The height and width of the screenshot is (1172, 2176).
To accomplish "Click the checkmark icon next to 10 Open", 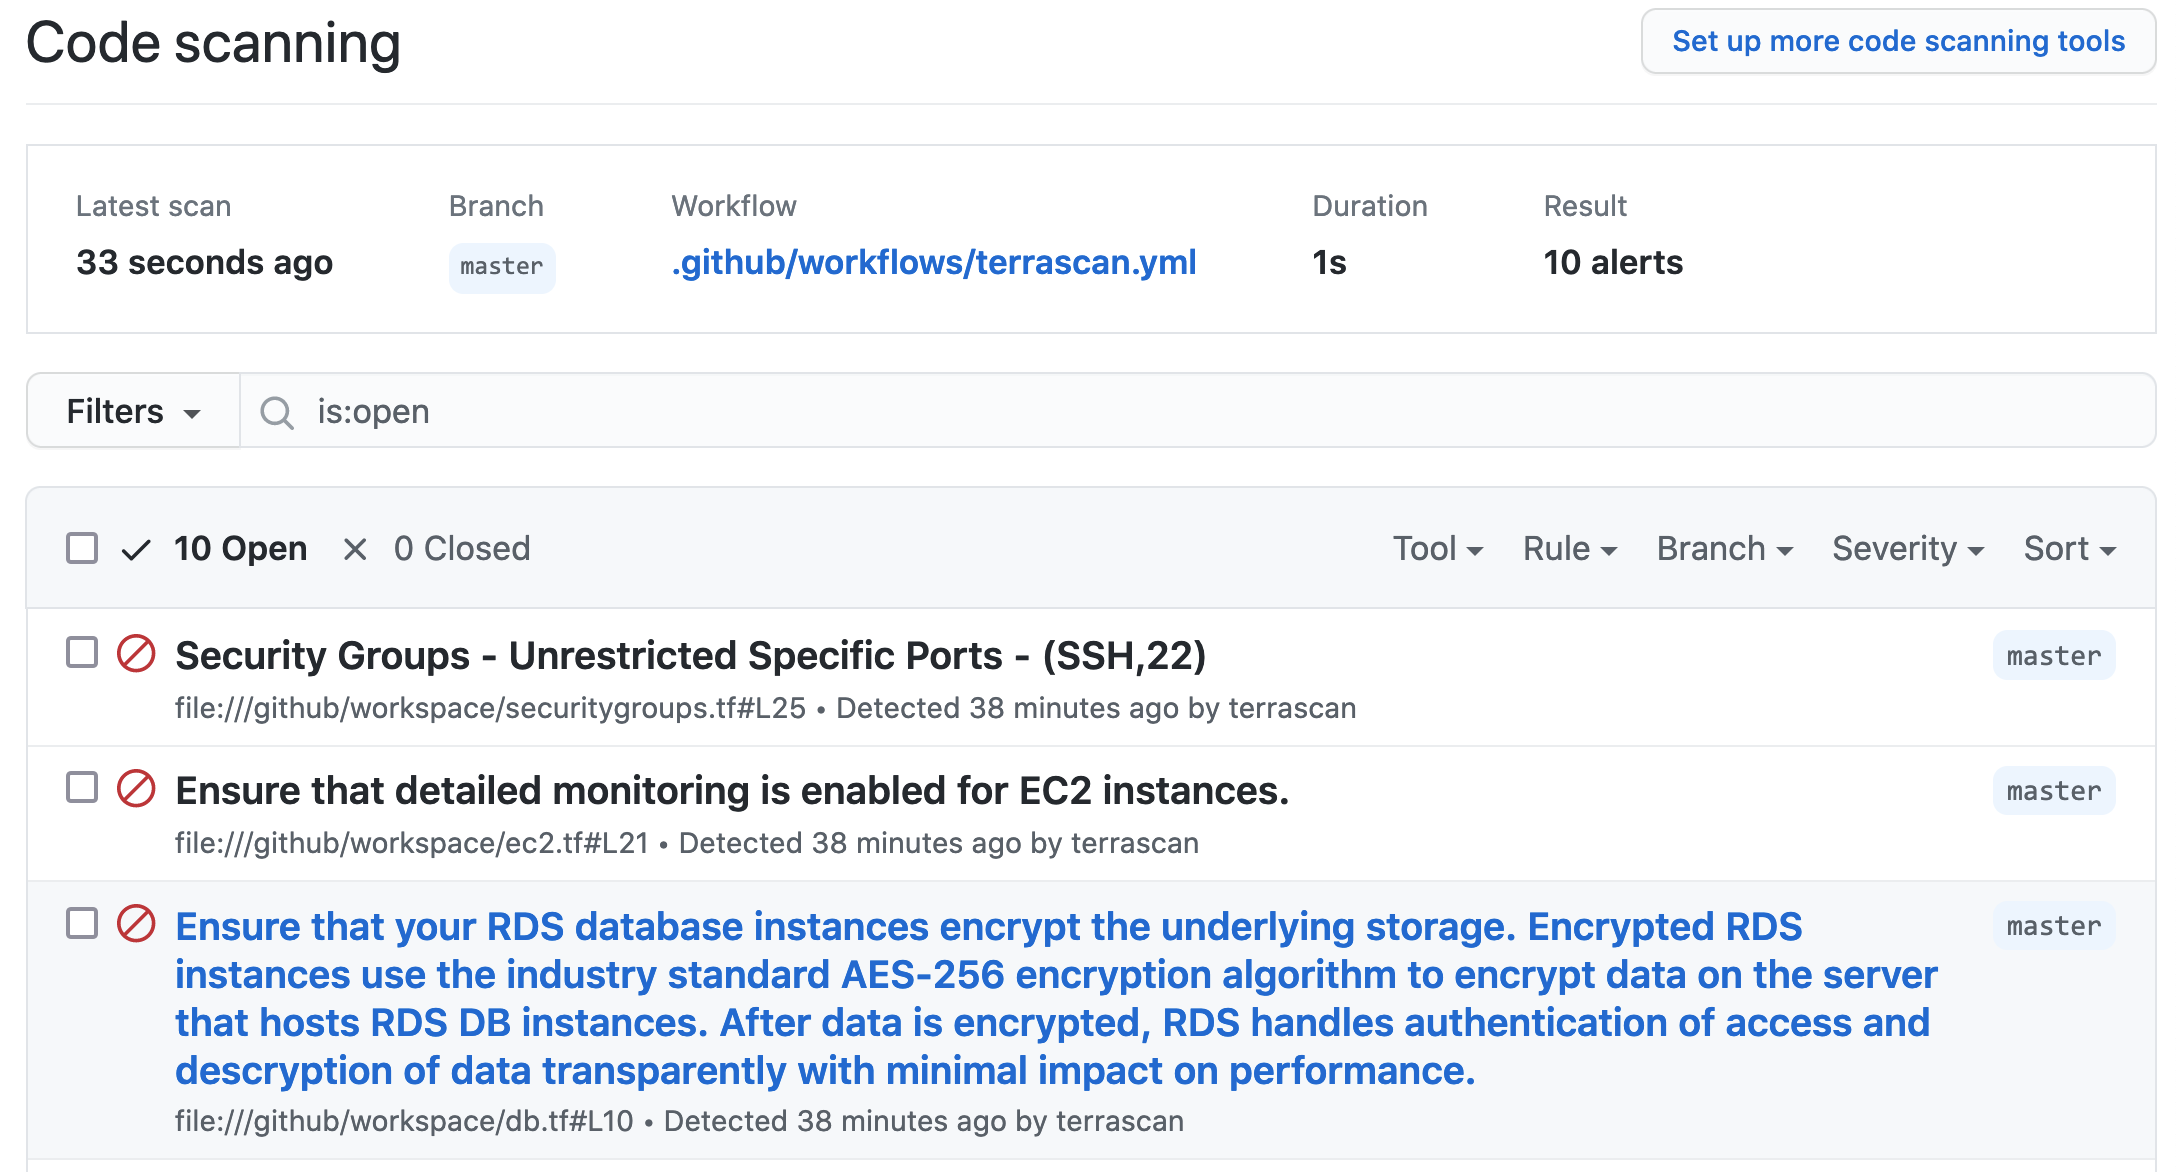I will (x=136, y=549).
